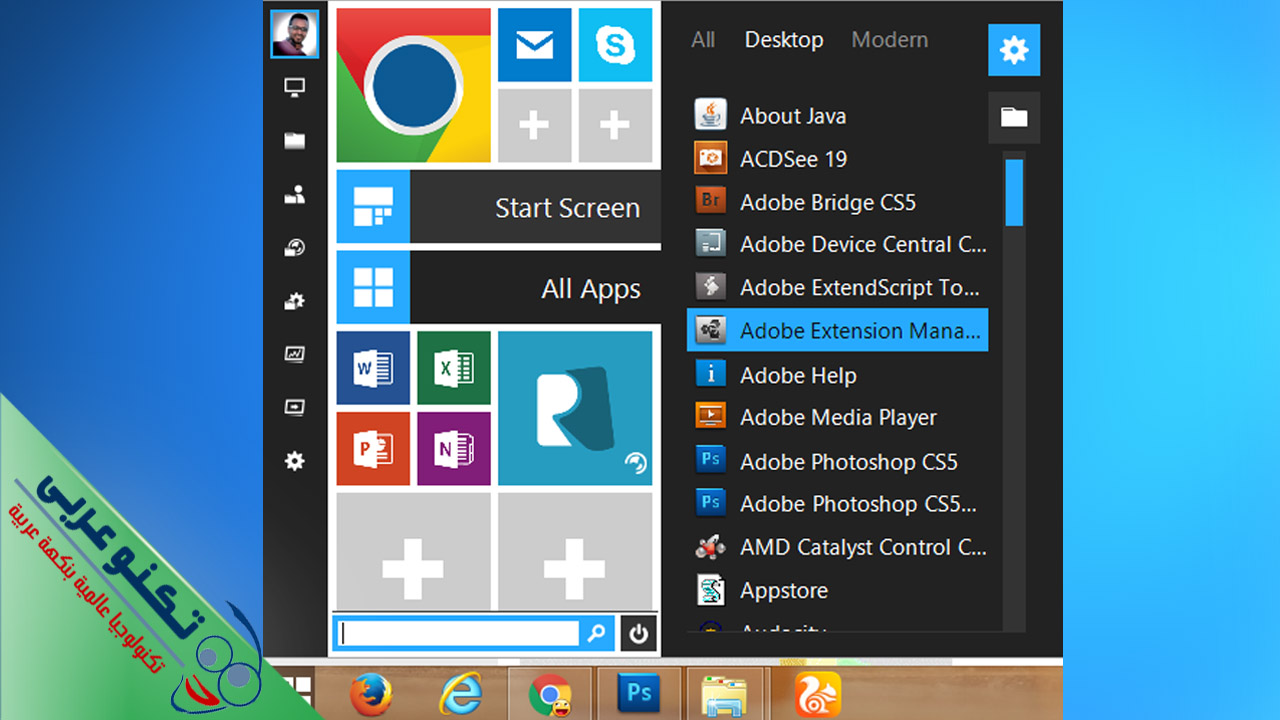Viewport: 1280px width, 720px height.
Task: Click the search text field
Action: click(x=459, y=633)
